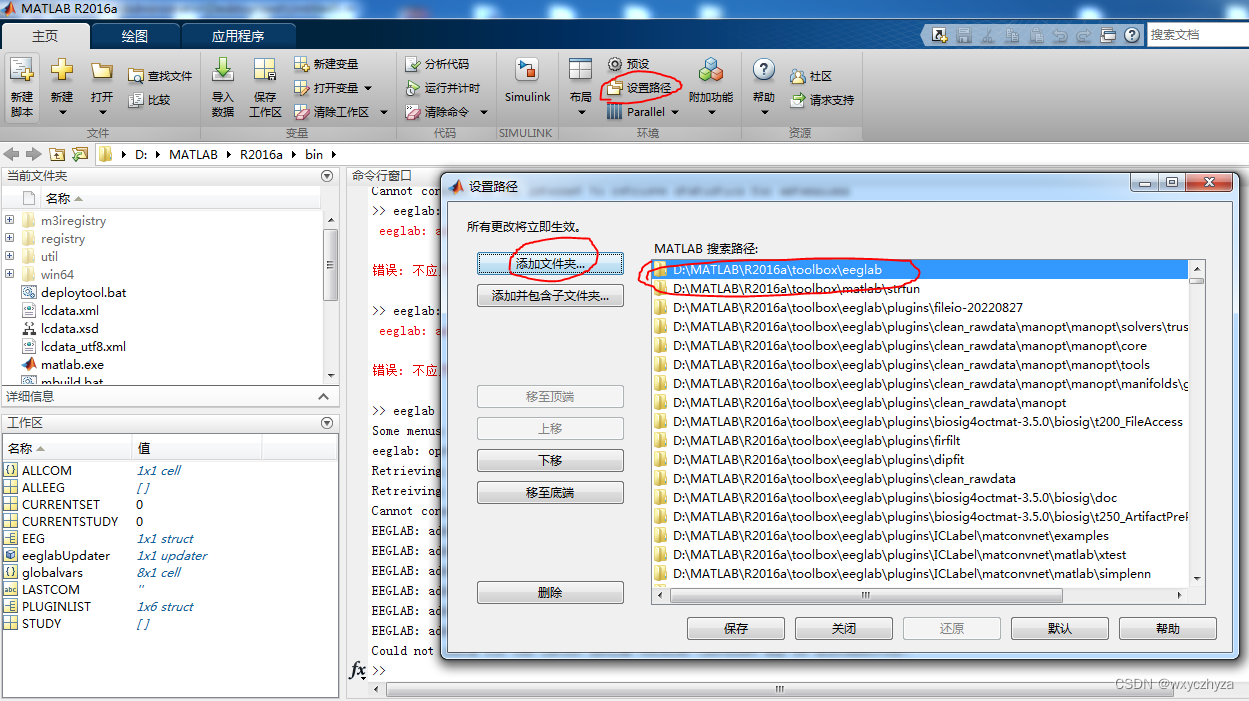Open 清除工作区 (Clear Workspace) dropdown
1249x701 pixels.
click(384, 112)
